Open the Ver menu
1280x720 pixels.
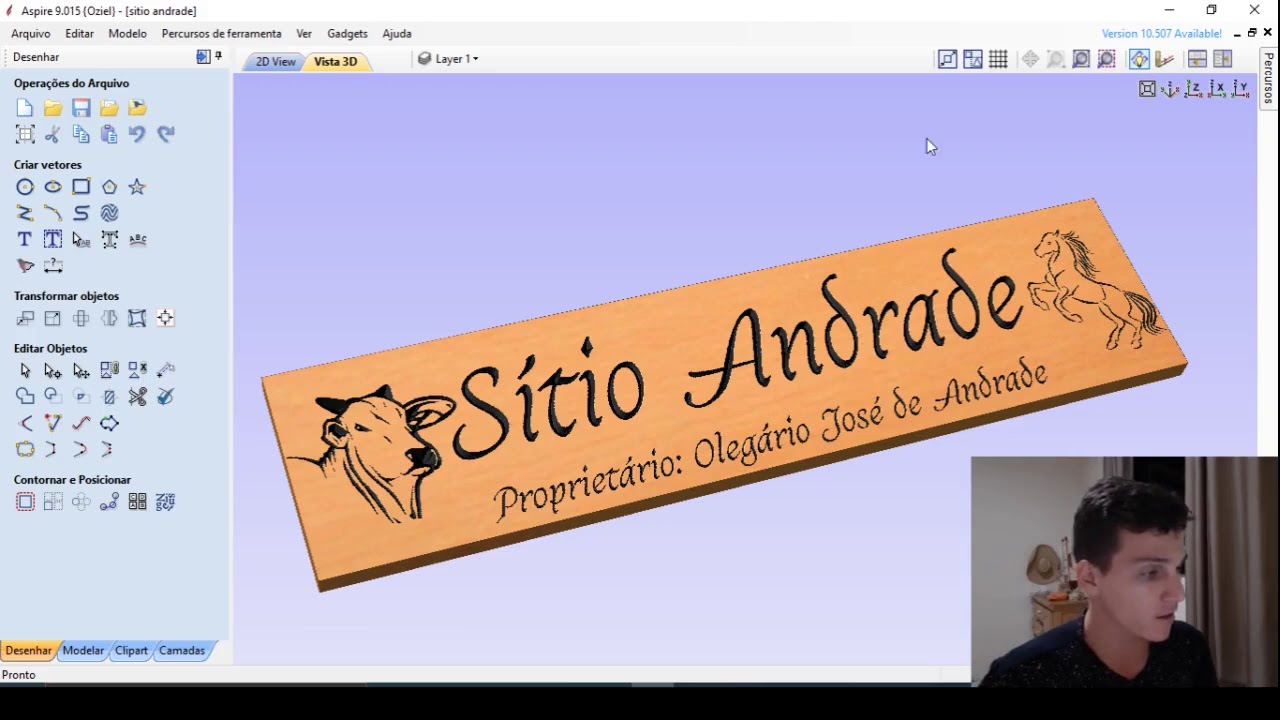coord(304,34)
